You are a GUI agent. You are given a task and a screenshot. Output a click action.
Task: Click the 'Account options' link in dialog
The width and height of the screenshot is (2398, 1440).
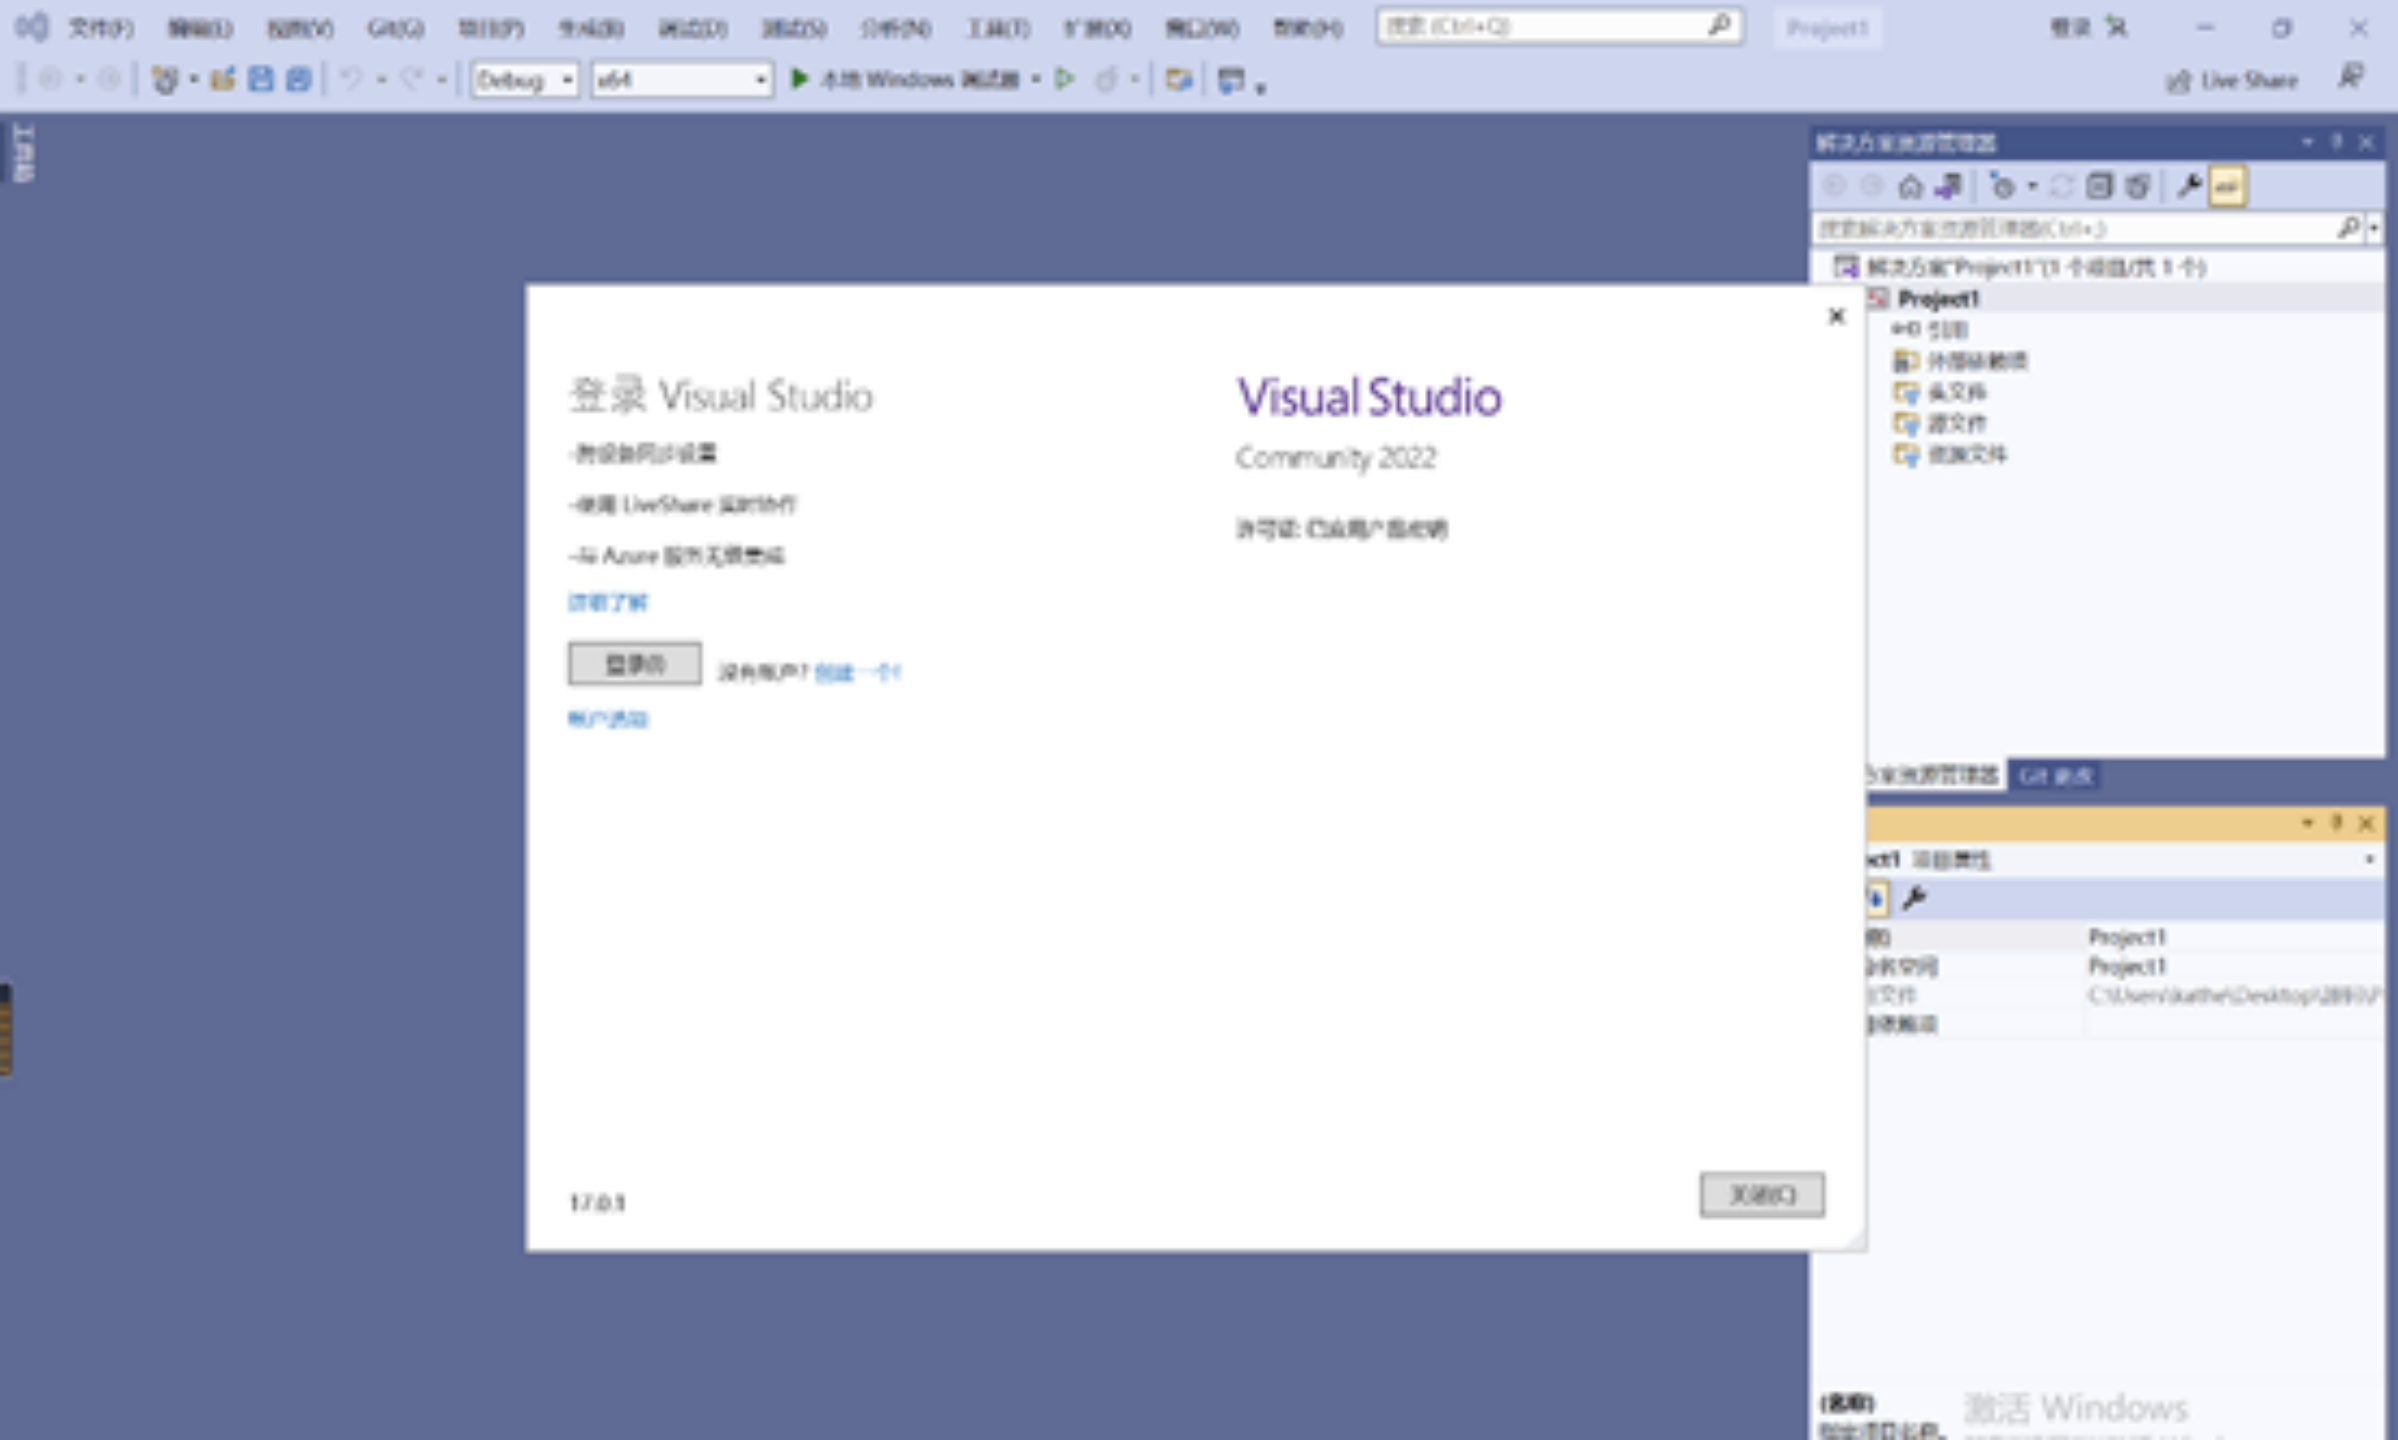[608, 719]
